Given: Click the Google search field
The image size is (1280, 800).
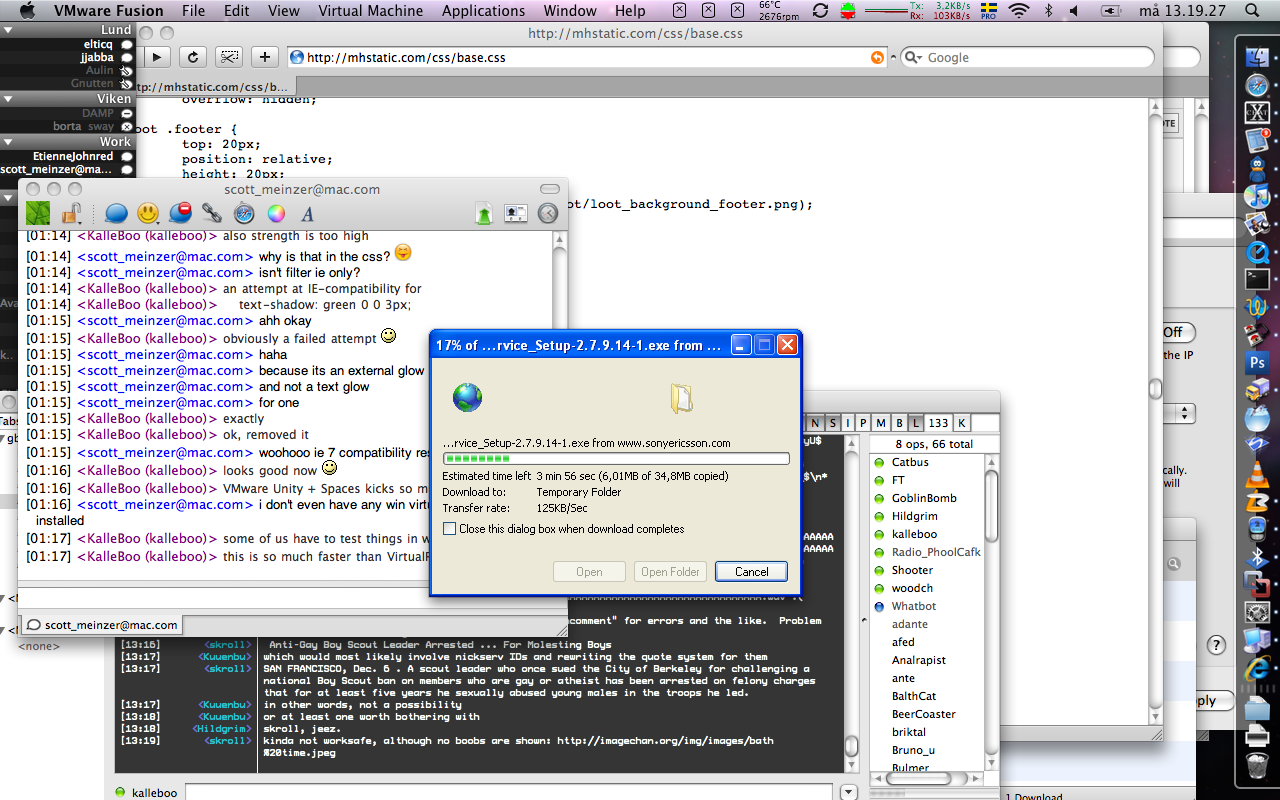Looking at the screenshot, I should [1027, 58].
